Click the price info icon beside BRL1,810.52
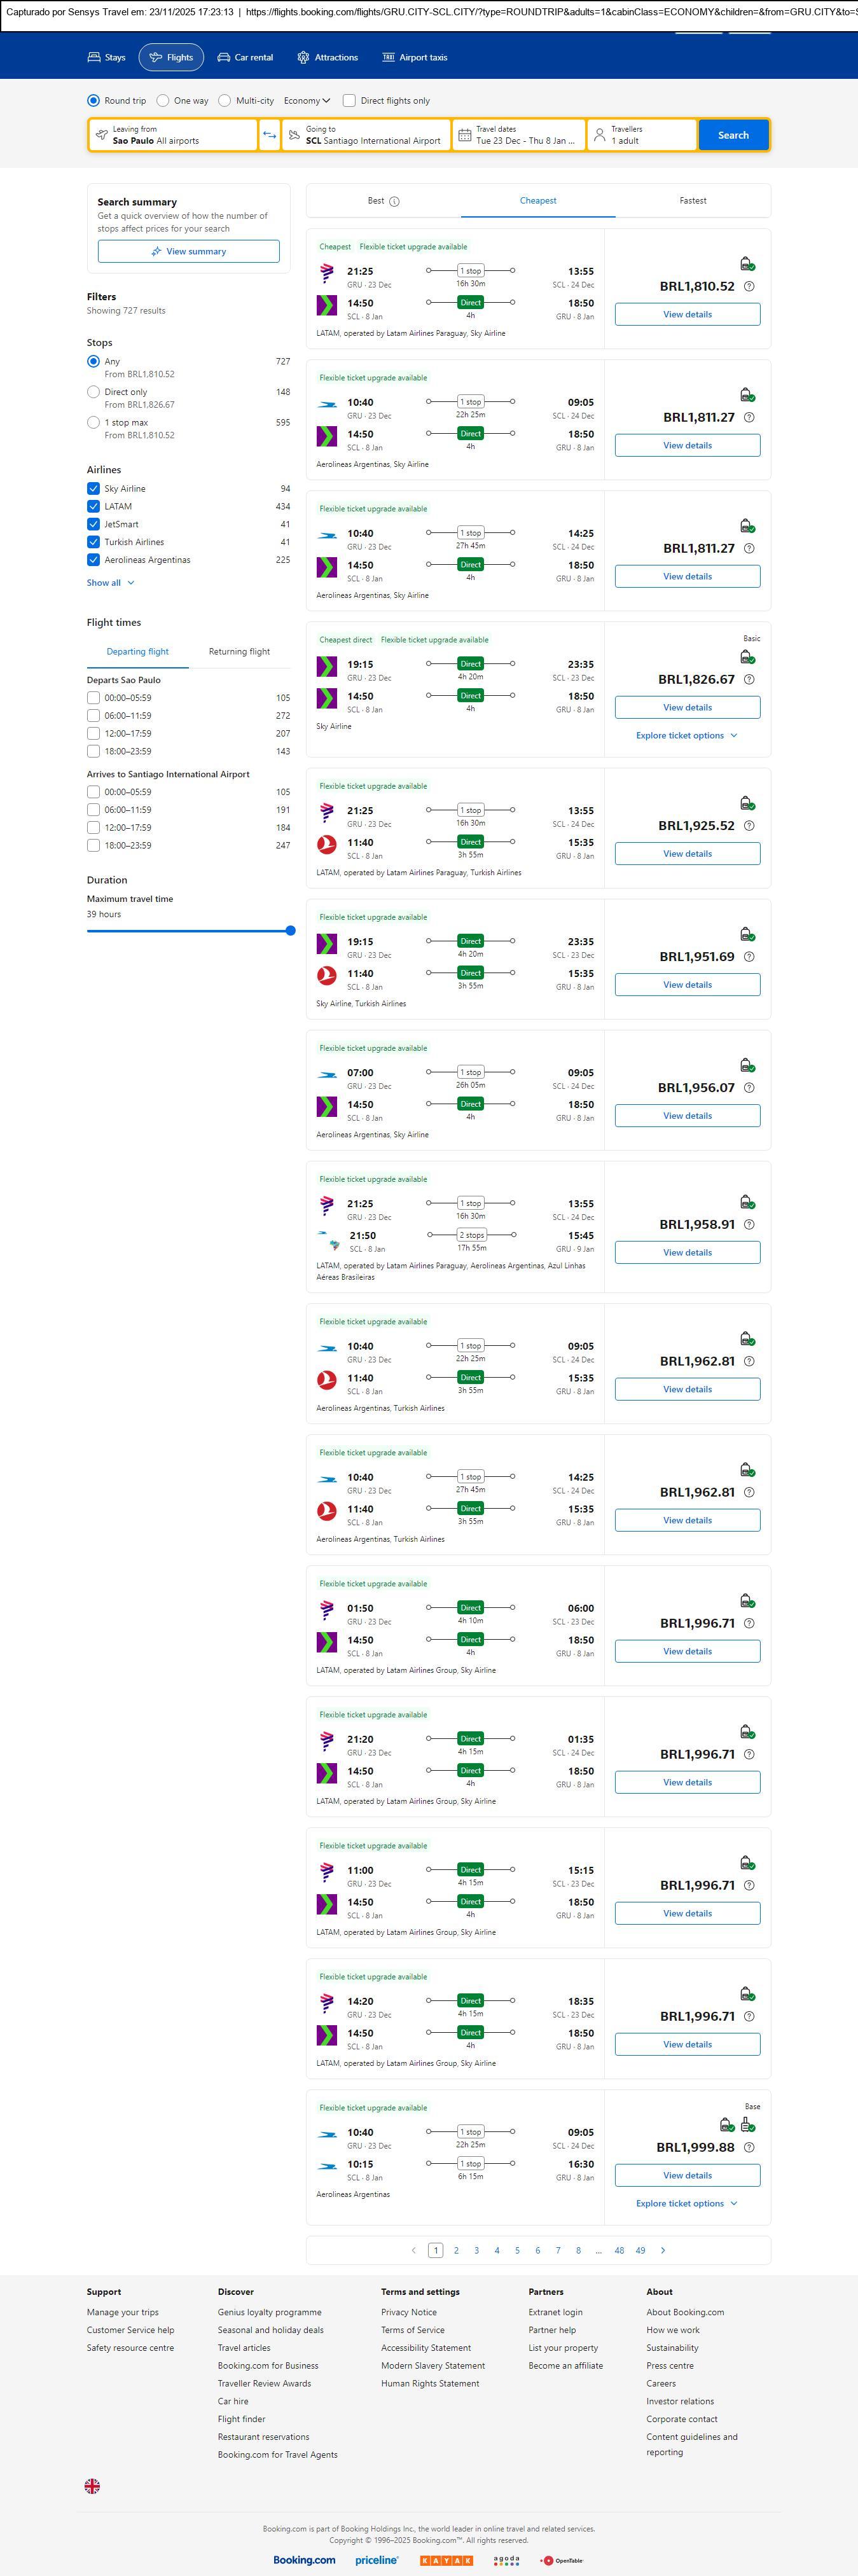The width and height of the screenshot is (858, 2576). (749, 286)
